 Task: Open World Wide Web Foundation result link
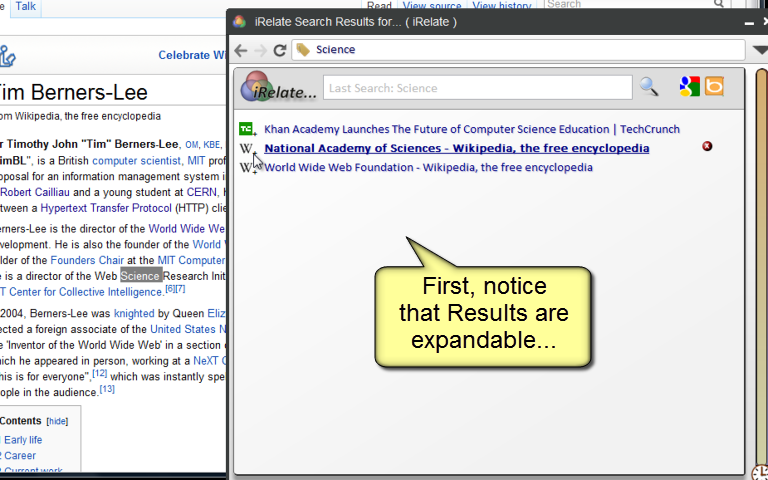428,168
